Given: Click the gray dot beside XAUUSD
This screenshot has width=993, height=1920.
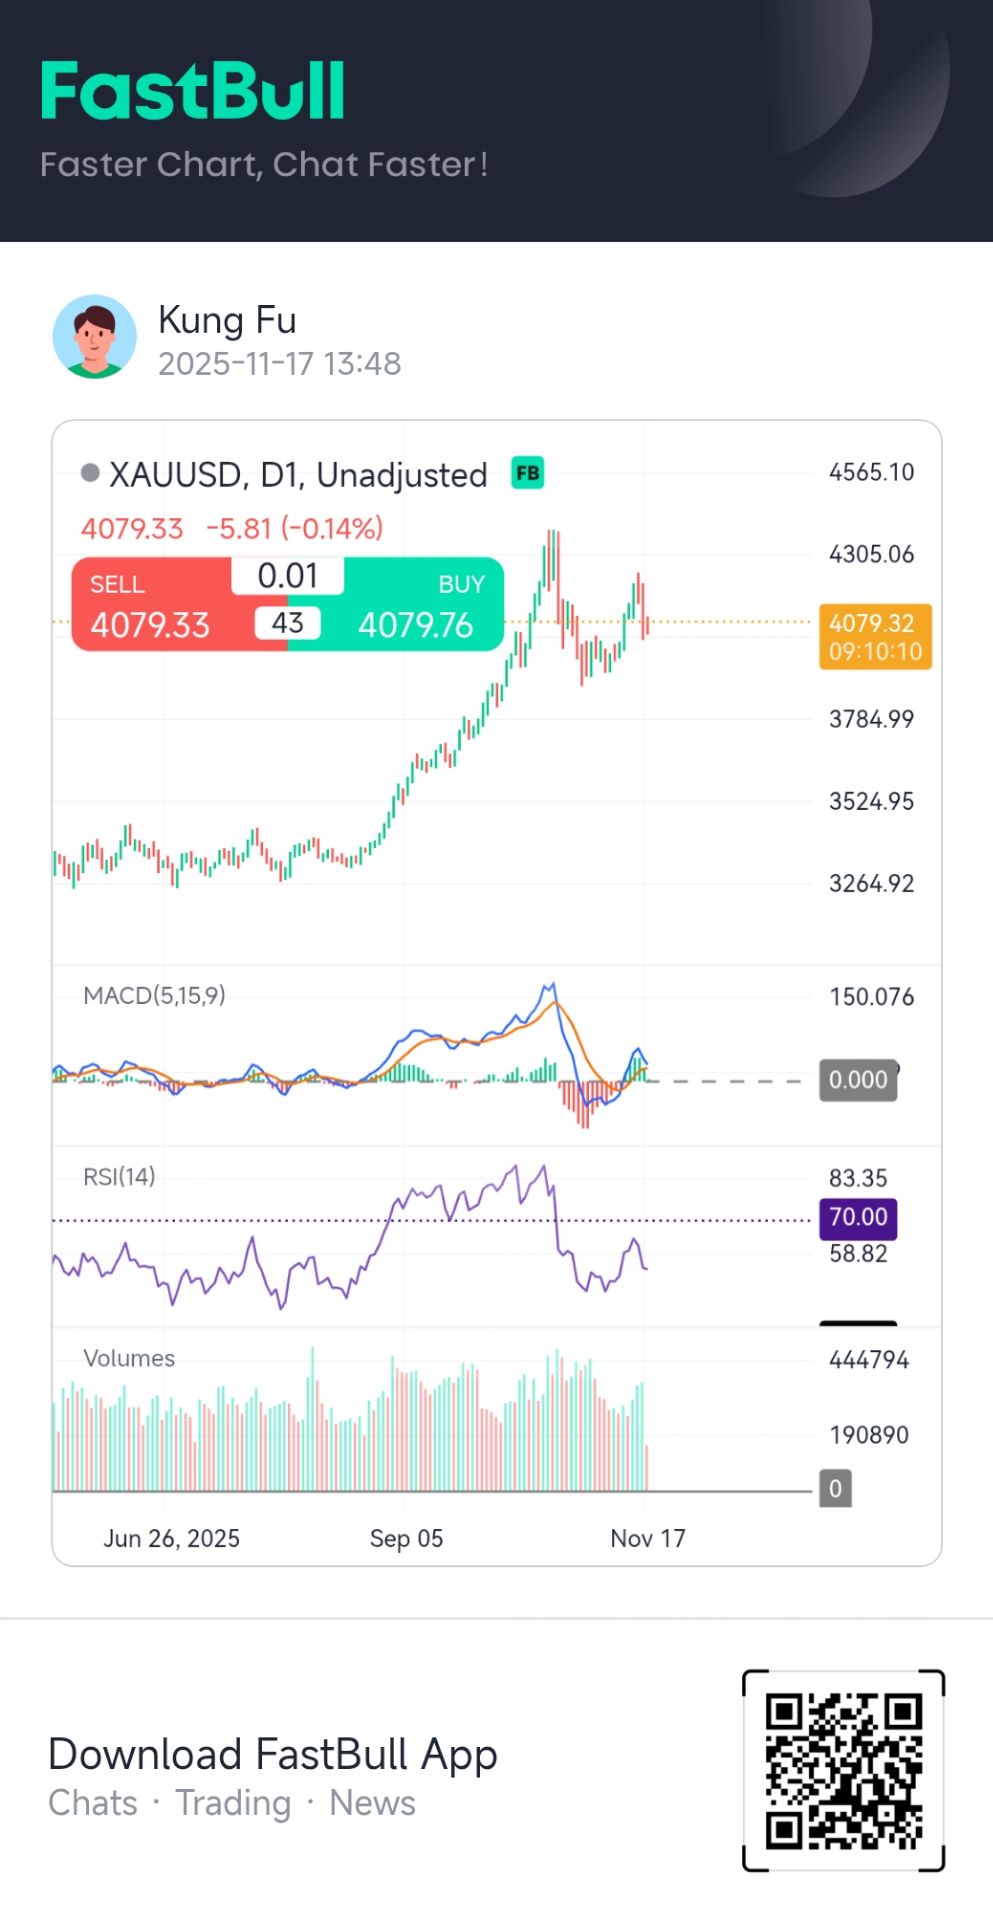Looking at the screenshot, I should (90, 473).
